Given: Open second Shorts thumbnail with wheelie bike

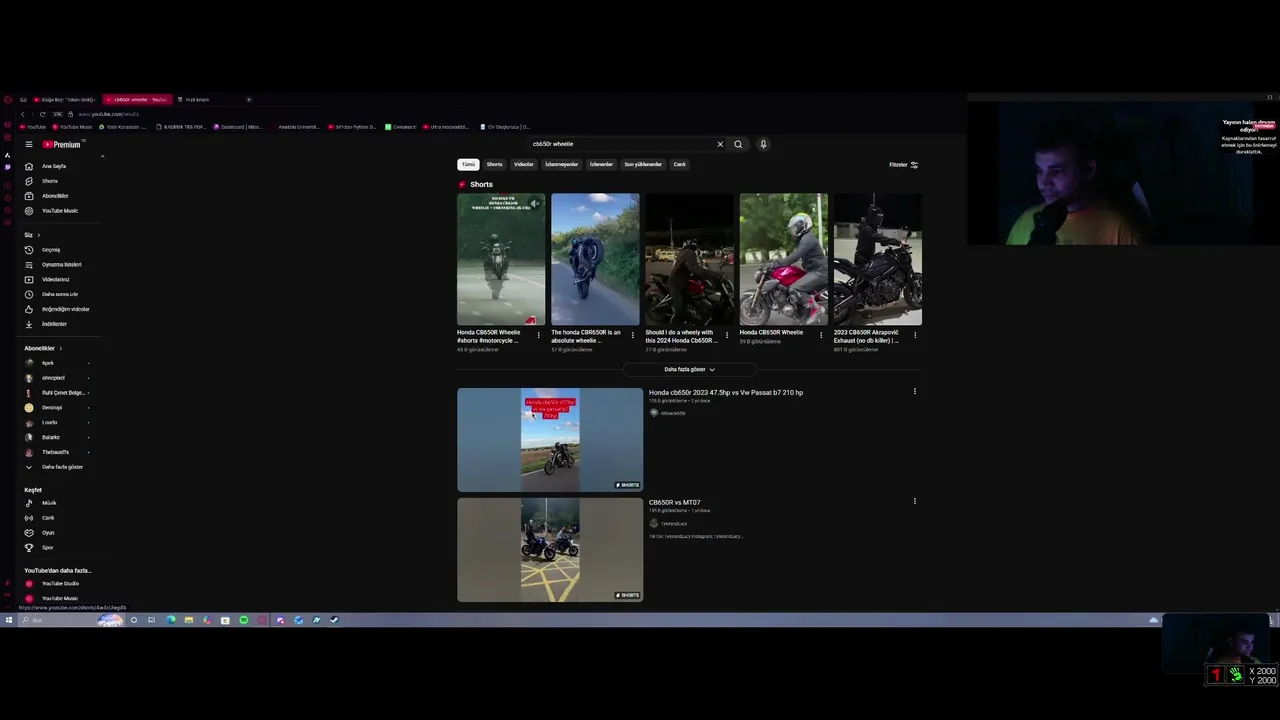Looking at the screenshot, I should point(595,259).
